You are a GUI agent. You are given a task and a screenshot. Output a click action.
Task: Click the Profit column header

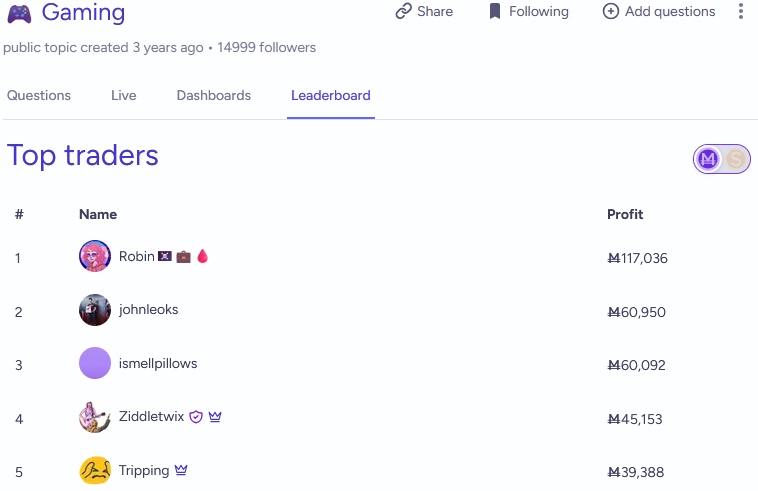tap(625, 214)
